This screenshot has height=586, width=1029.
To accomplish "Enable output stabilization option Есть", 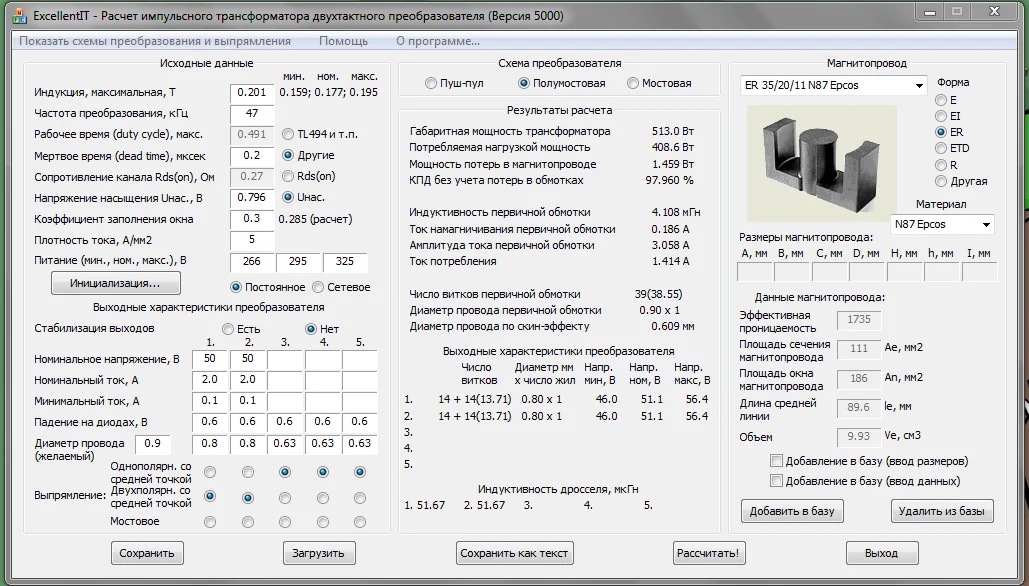I will tap(228, 329).
